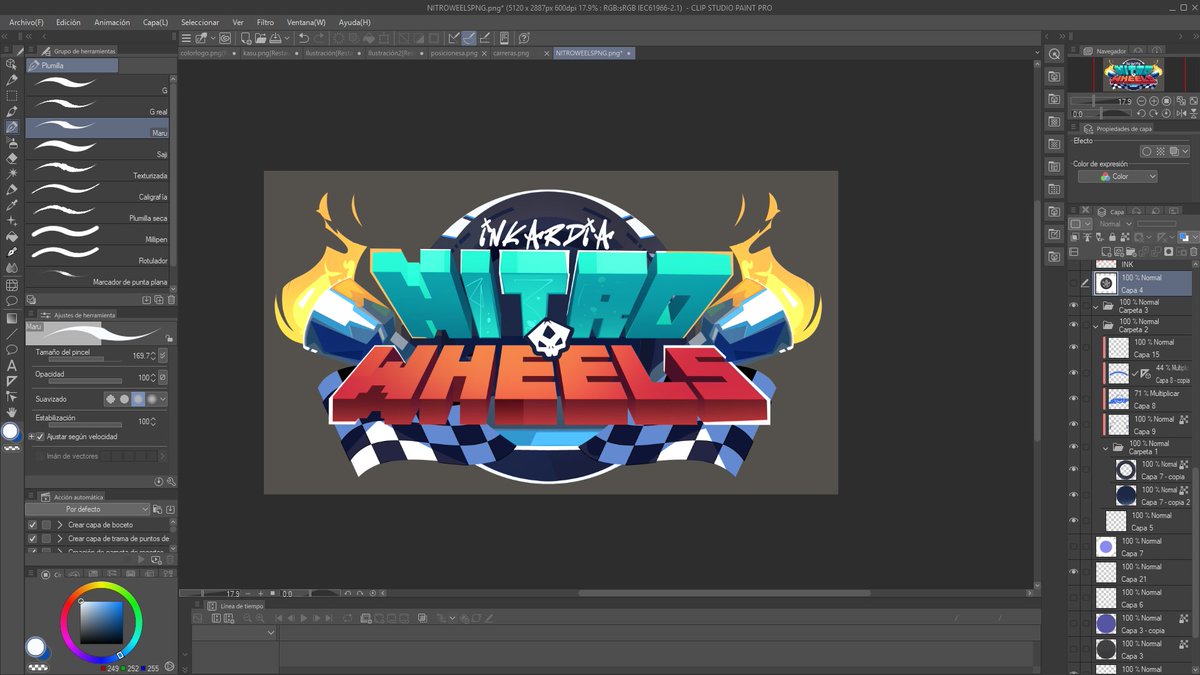Open the Clip Studio swirl icon
The image size is (1200, 675).
225,38
